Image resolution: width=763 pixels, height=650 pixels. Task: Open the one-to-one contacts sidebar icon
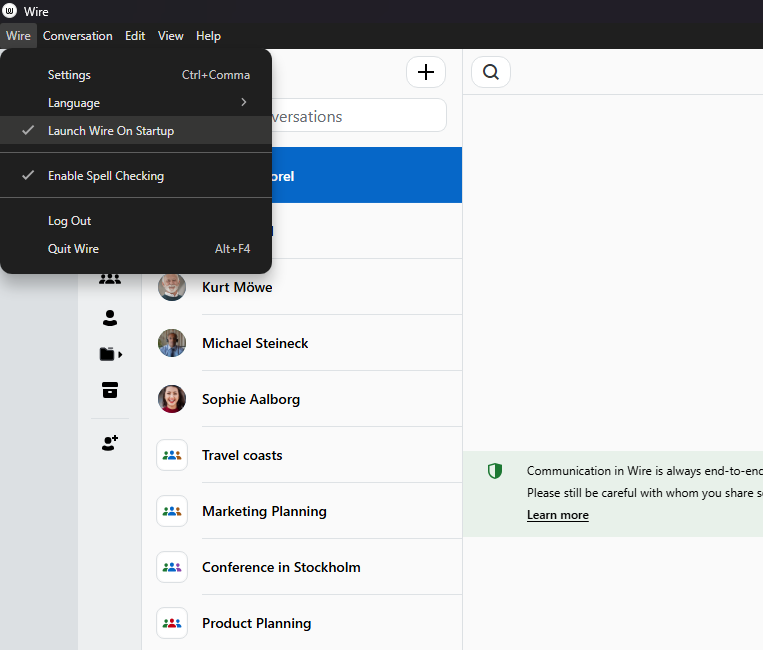click(110, 318)
